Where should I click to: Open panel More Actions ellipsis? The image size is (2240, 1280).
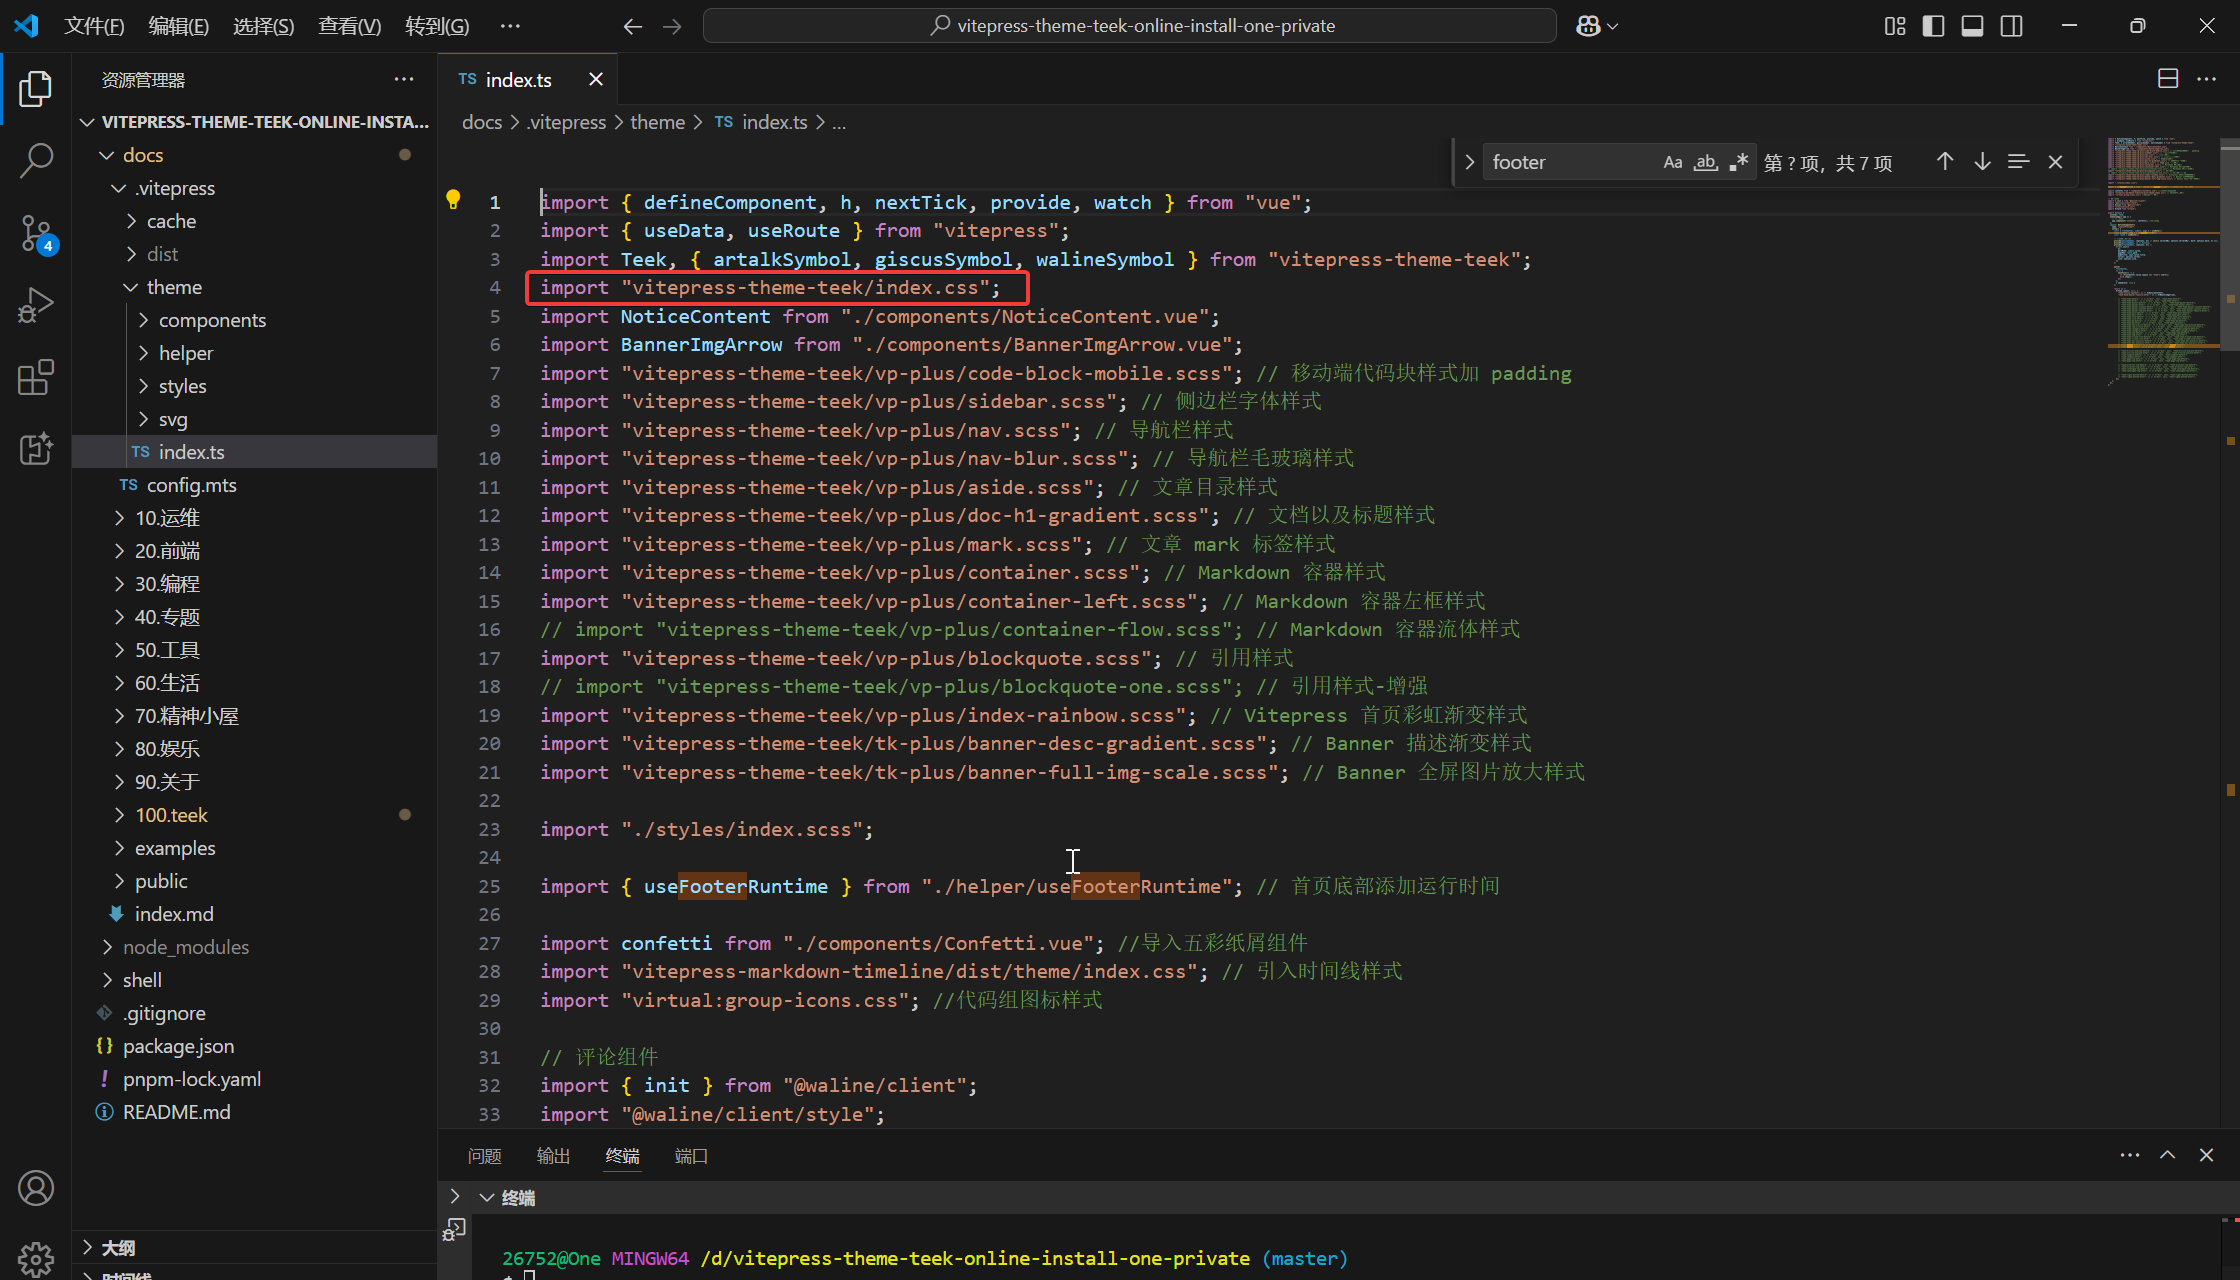point(2130,1155)
